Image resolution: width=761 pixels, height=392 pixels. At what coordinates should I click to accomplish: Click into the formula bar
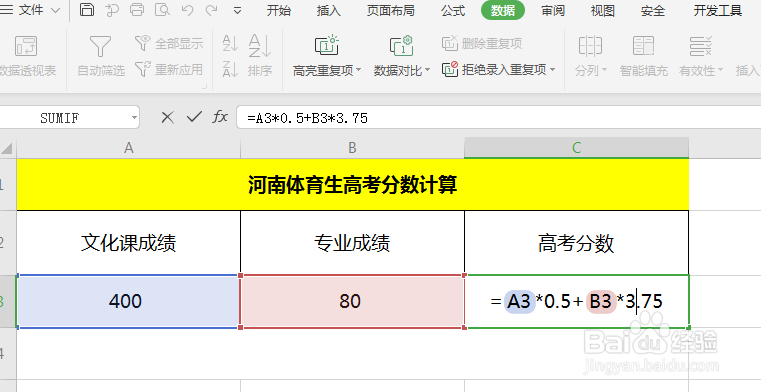click(x=498, y=117)
